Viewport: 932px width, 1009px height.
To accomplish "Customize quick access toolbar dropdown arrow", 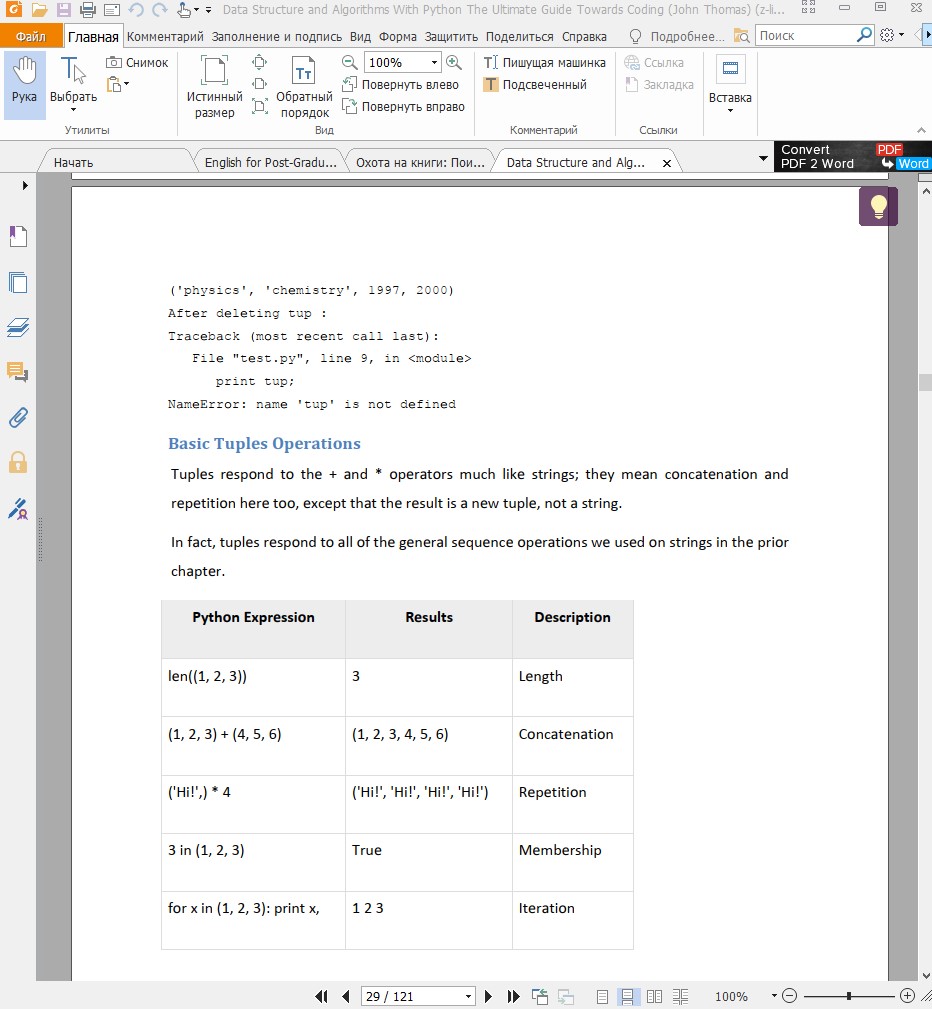I will pyautogui.click(x=208, y=10).
